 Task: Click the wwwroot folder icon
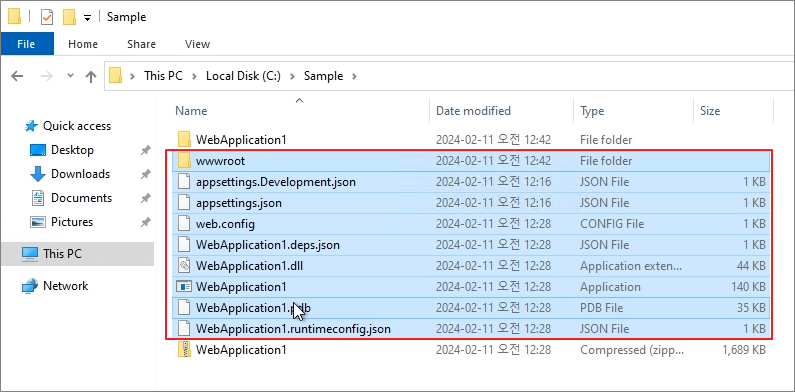(184, 161)
